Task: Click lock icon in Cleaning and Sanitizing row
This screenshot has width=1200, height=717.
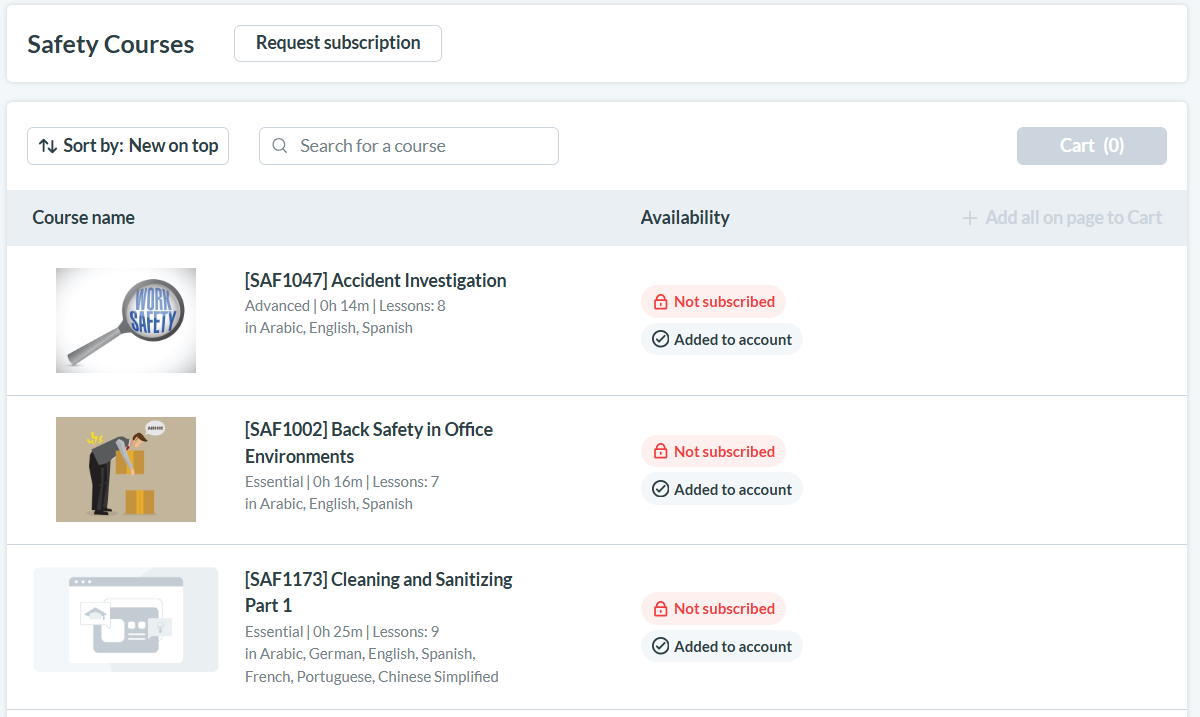Action: (660, 609)
